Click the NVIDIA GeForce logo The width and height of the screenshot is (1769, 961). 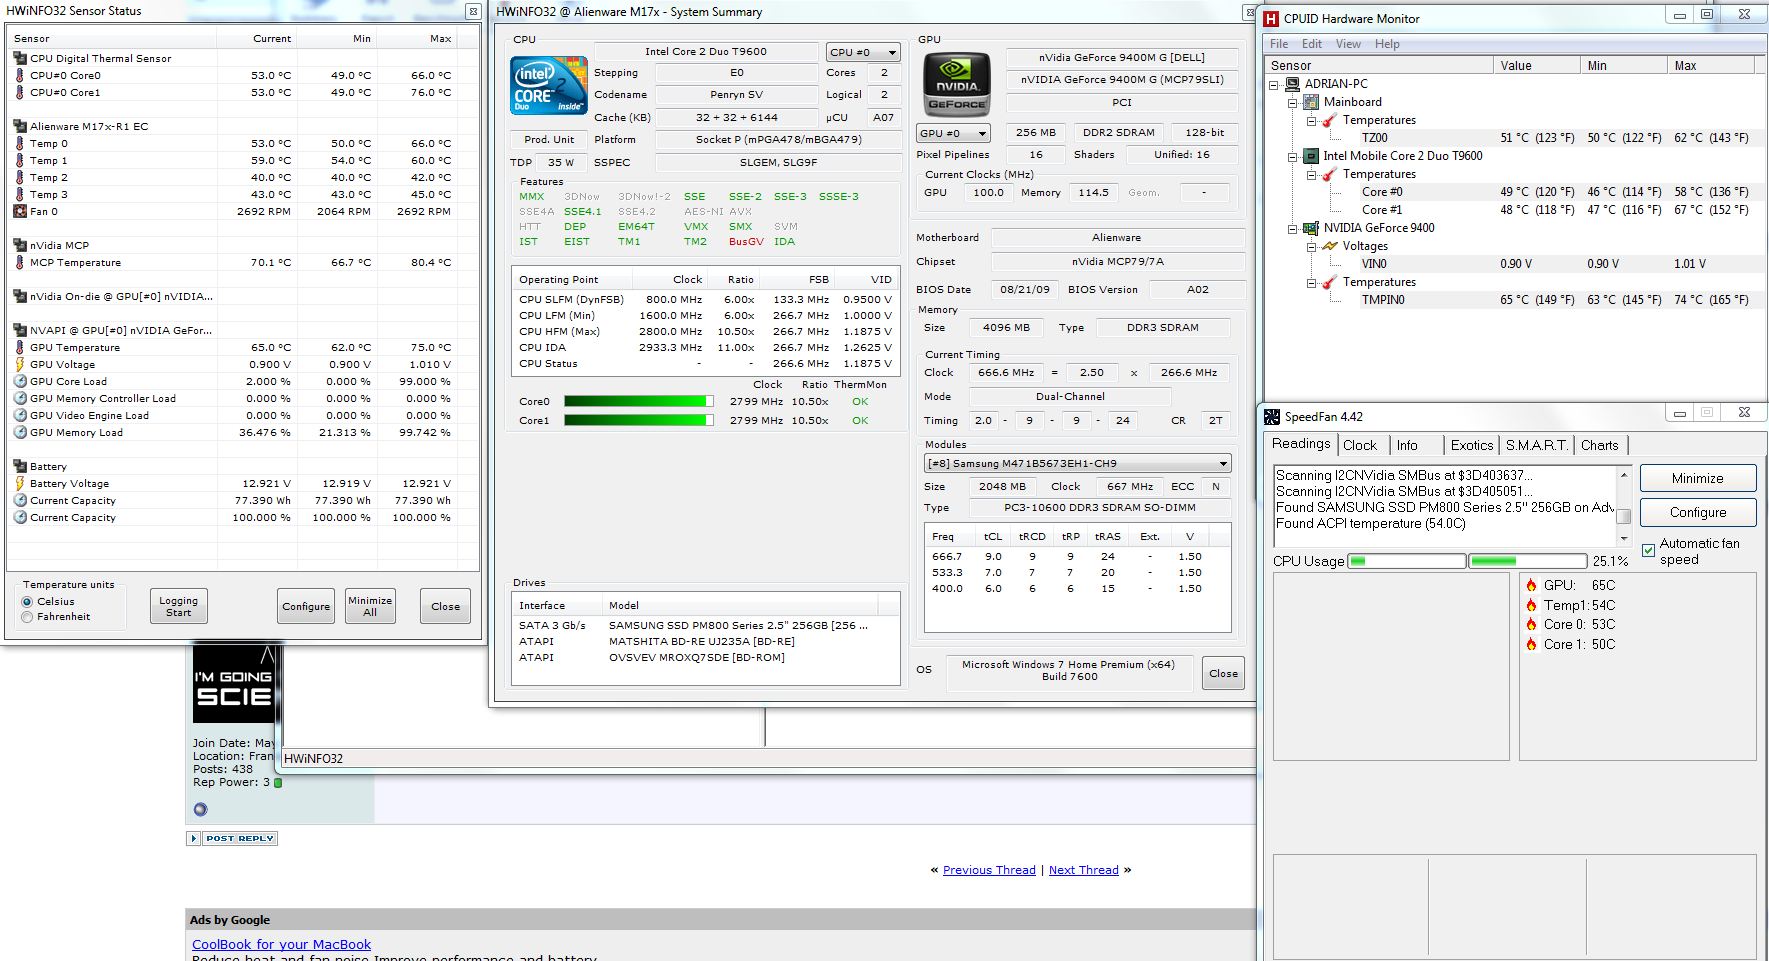[x=956, y=85]
